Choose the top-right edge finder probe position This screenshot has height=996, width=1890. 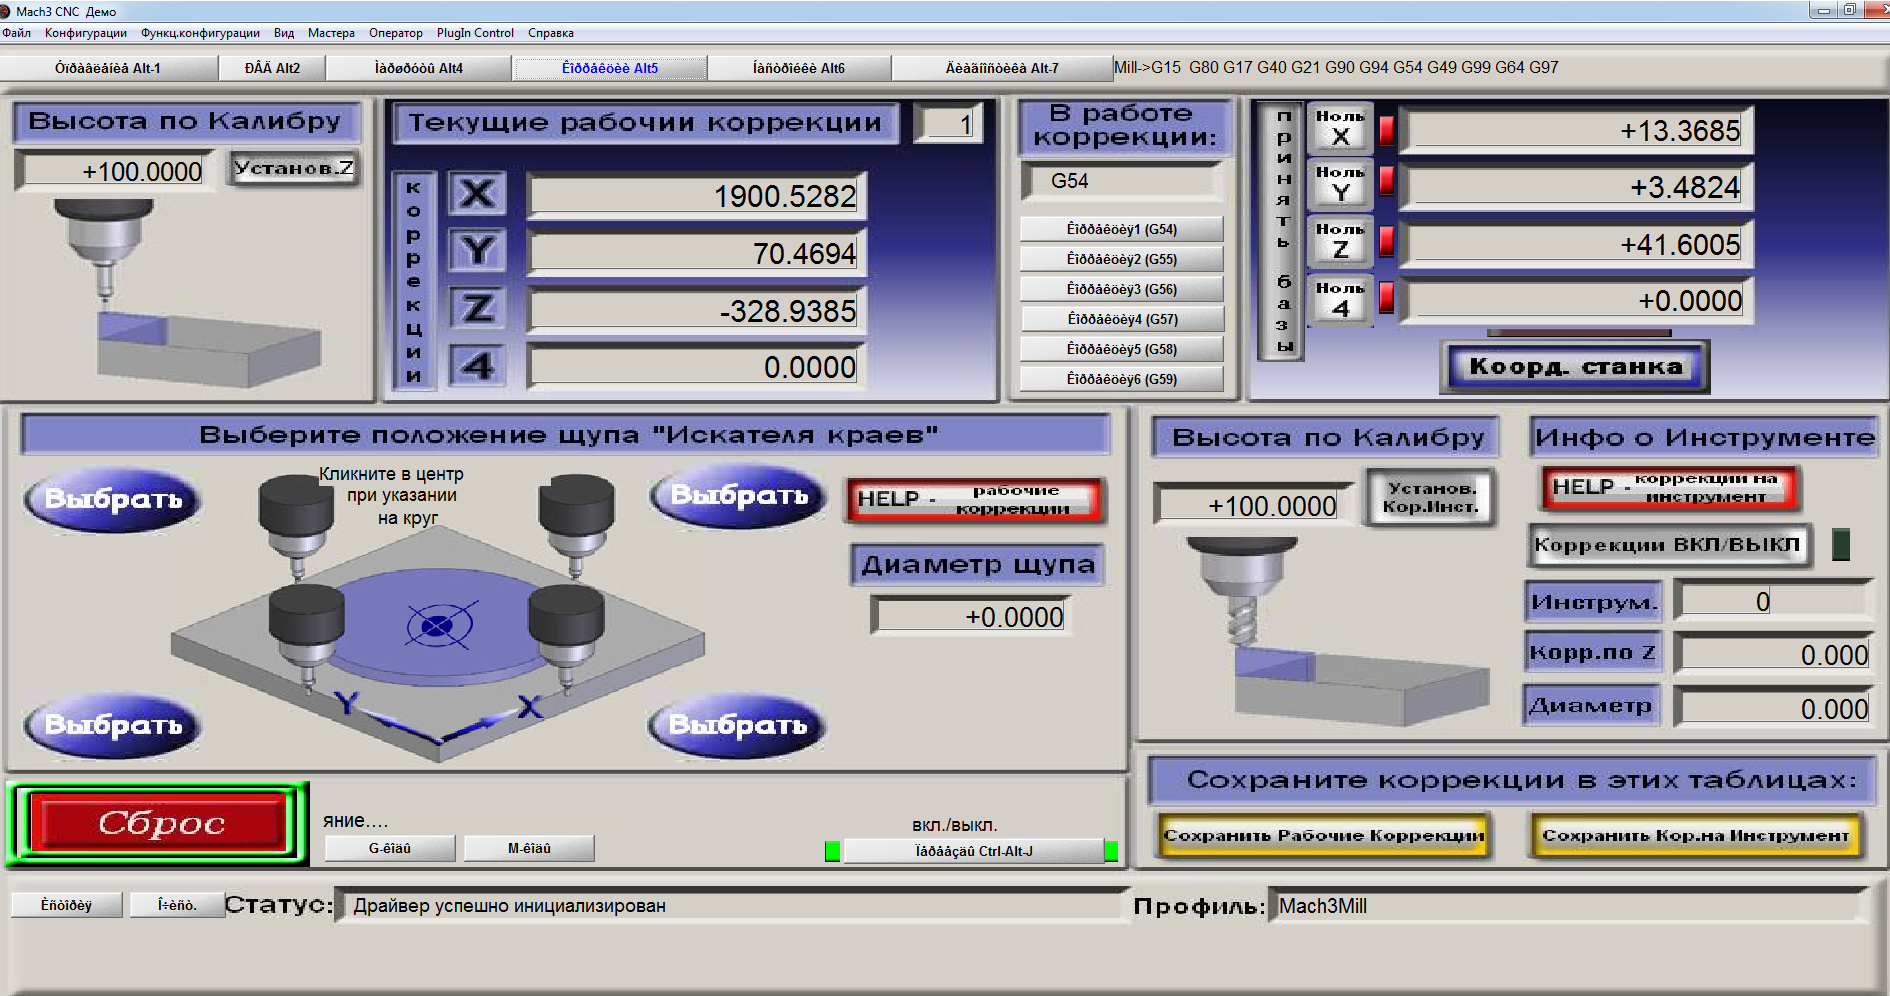(x=738, y=495)
